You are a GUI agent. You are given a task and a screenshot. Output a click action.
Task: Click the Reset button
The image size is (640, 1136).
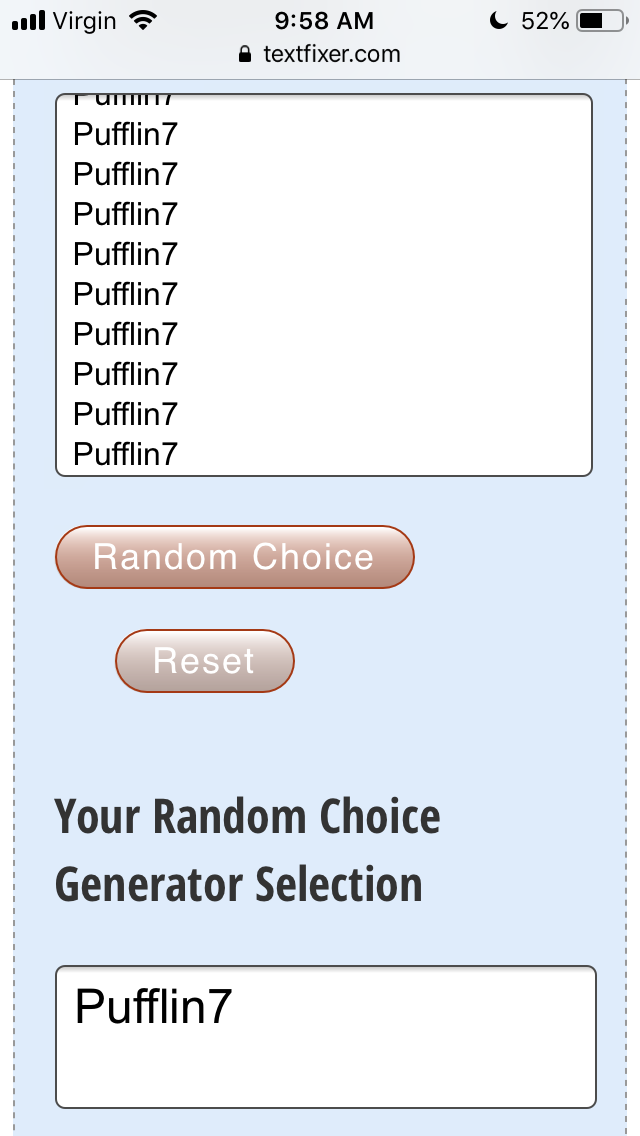pyautogui.click(x=205, y=661)
